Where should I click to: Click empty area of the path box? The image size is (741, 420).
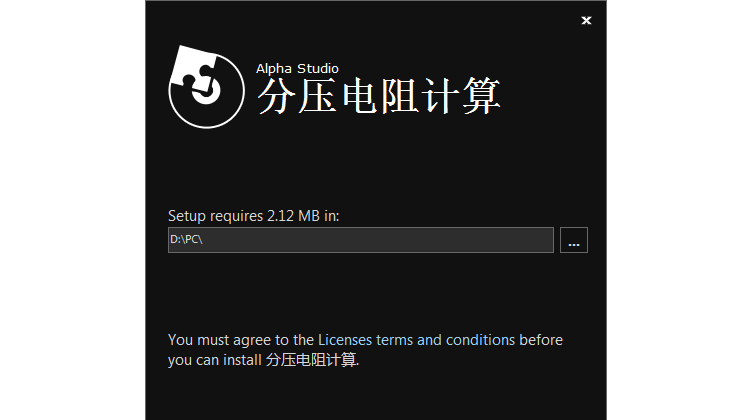(x=378, y=240)
